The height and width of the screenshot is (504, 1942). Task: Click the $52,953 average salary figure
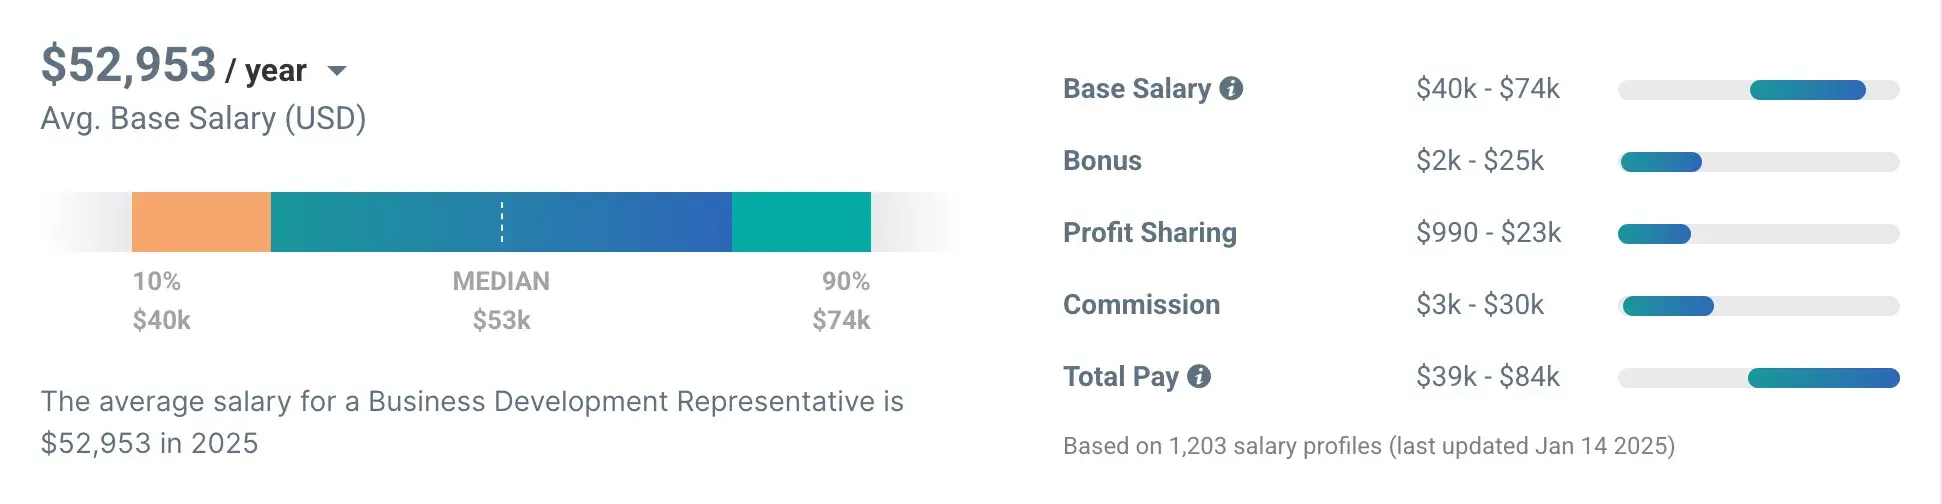pos(128,66)
